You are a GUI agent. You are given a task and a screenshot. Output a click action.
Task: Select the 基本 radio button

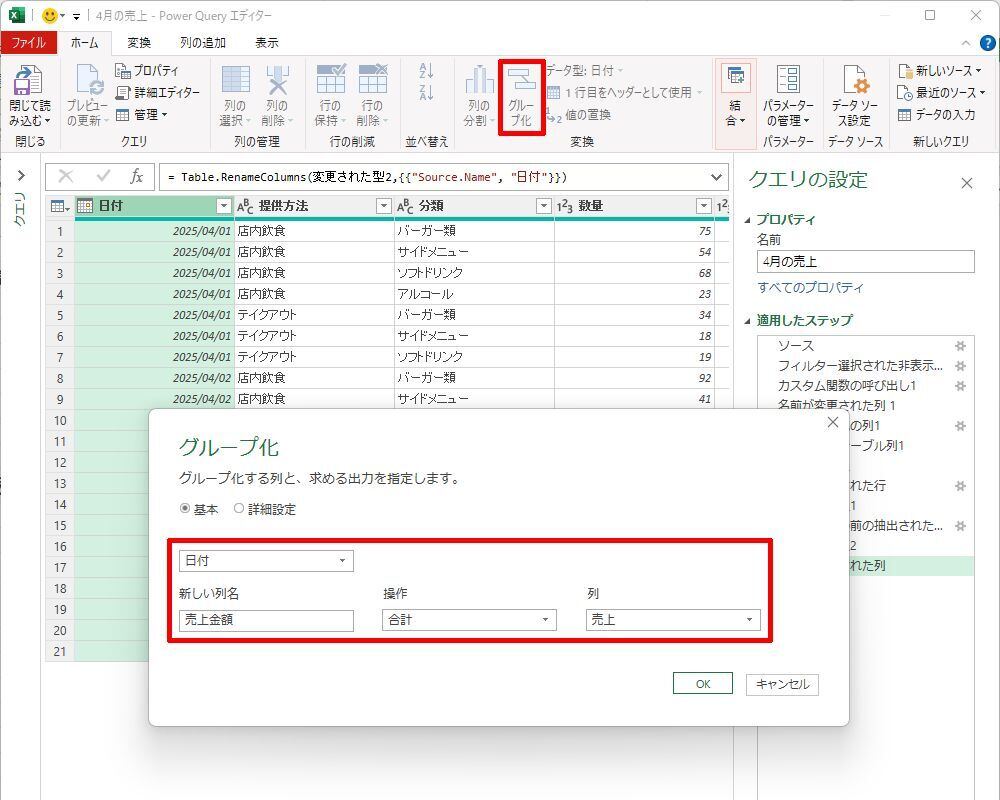click(185, 509)
